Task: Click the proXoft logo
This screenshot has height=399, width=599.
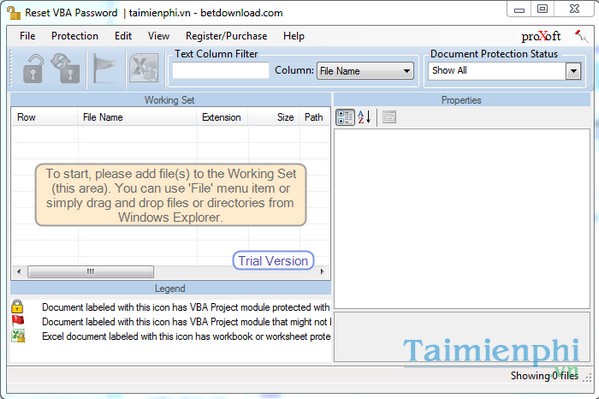Action: (541, 36)
